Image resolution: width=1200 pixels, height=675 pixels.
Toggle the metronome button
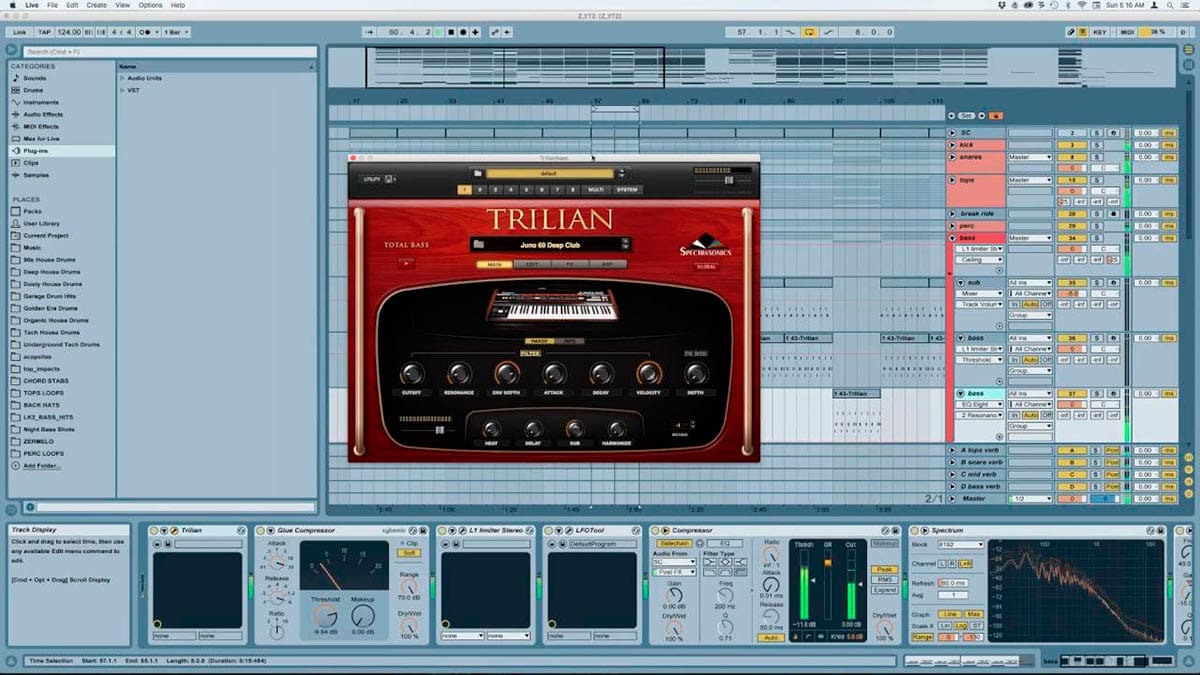(146, 32)
